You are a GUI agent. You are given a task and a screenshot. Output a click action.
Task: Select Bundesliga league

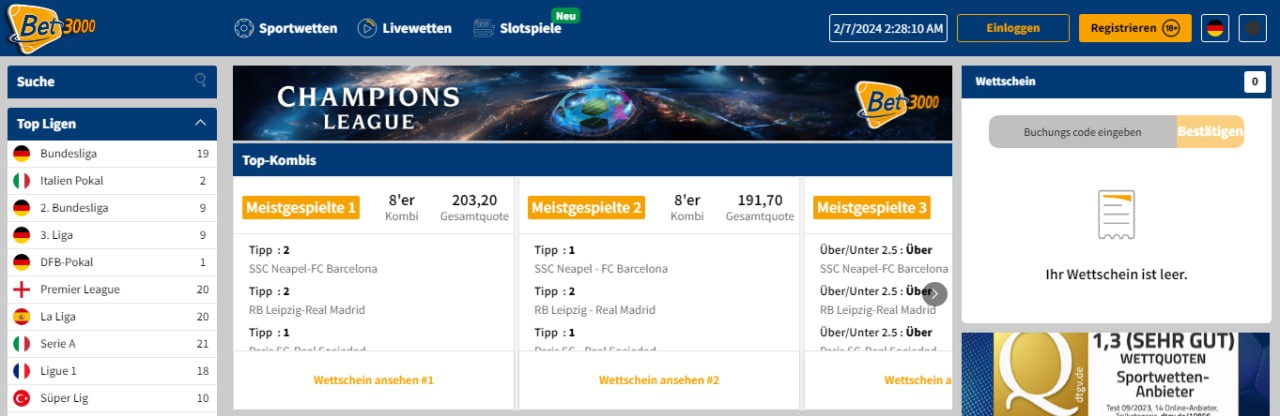point(112,154)
